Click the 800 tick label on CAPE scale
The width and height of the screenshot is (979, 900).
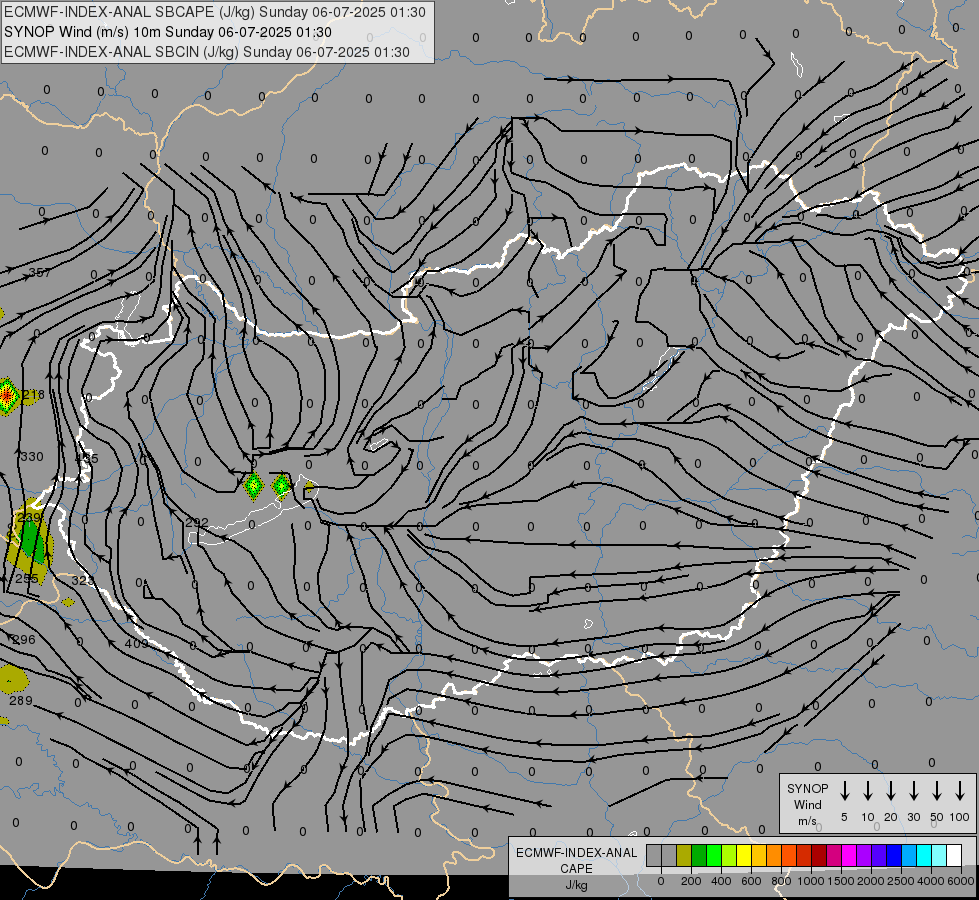(x=781, y=881)
